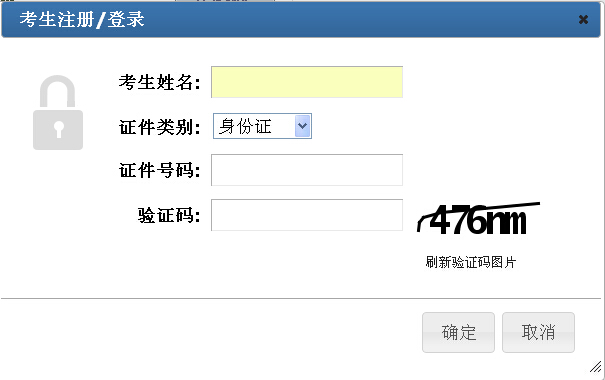The image size is (605, 380).
Task: Open the 证件类别 dropdown arrow
Action: click(x=302, y=126)
